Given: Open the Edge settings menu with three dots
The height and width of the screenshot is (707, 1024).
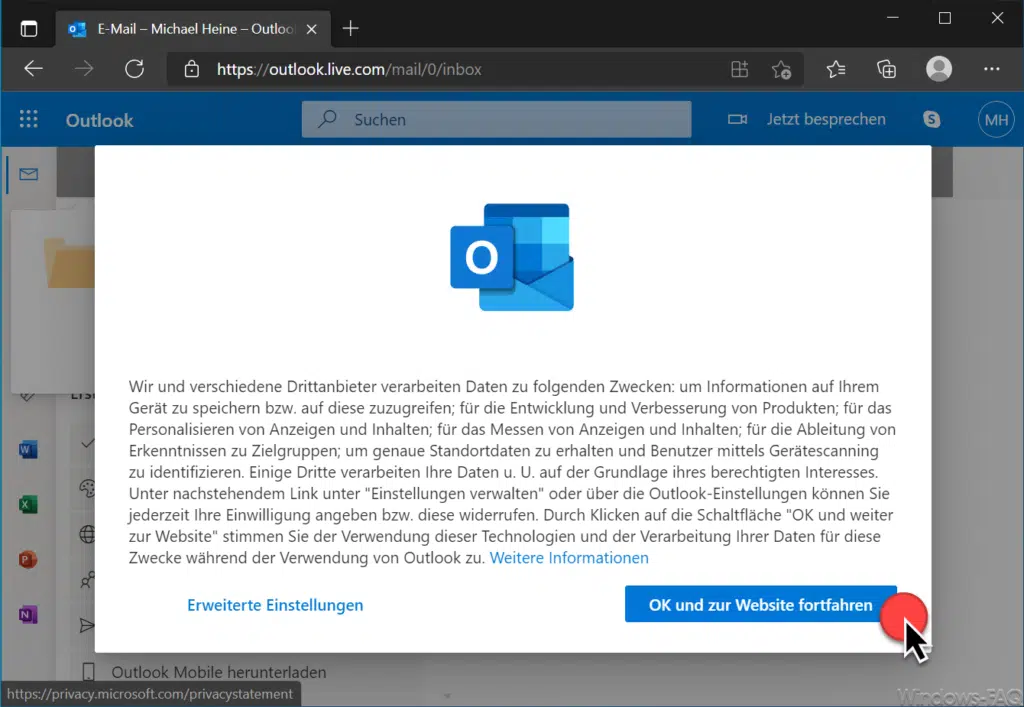Looking at the screenshot, I should (x=992, y=69).
